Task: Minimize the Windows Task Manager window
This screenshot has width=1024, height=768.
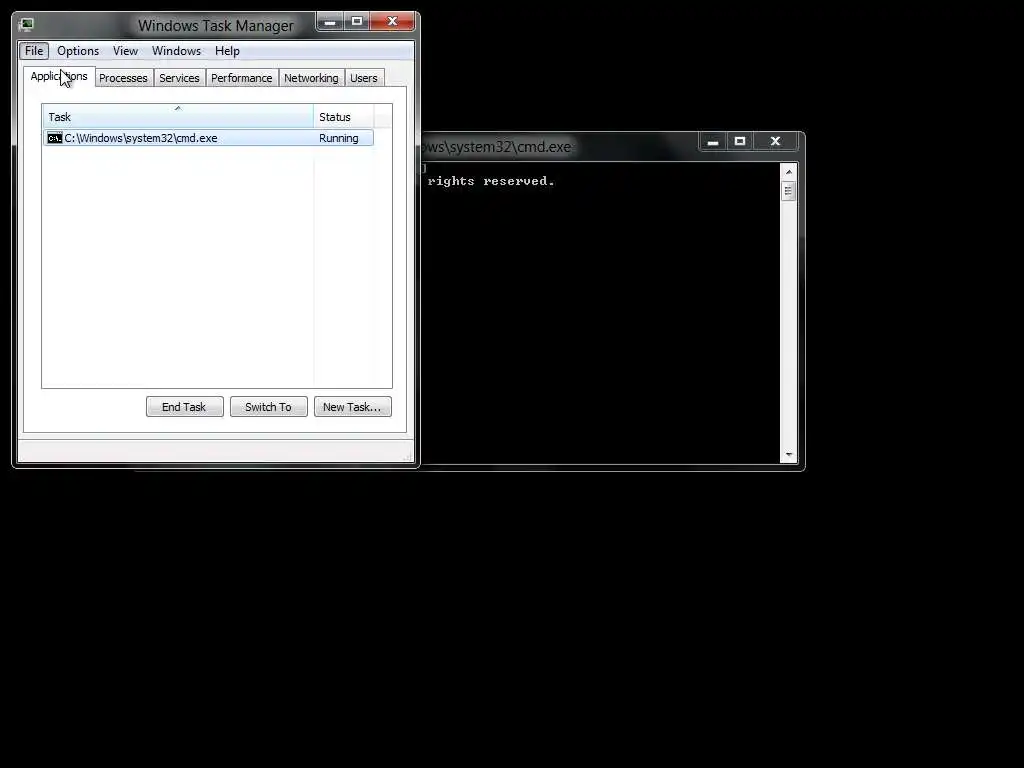Action: click(x=330, y=22)
